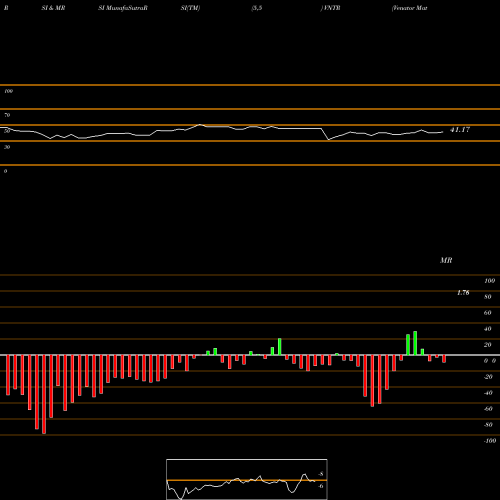Click the longest red histogram bar
This screenshot has width=500, height=500.
tap(44, 394)
